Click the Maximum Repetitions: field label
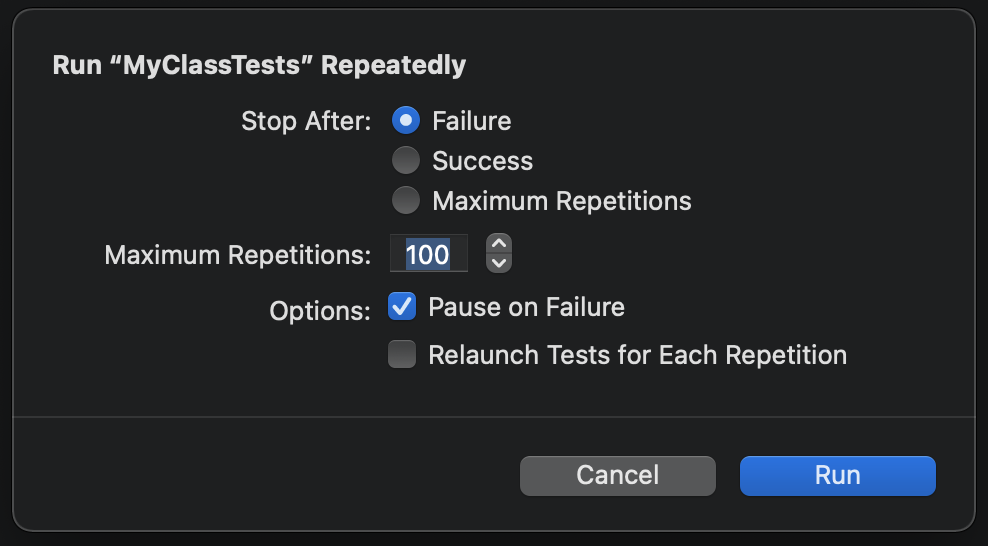Image resolution: width=988 pixels, height=546 pixels. click(x=238, y=255)
